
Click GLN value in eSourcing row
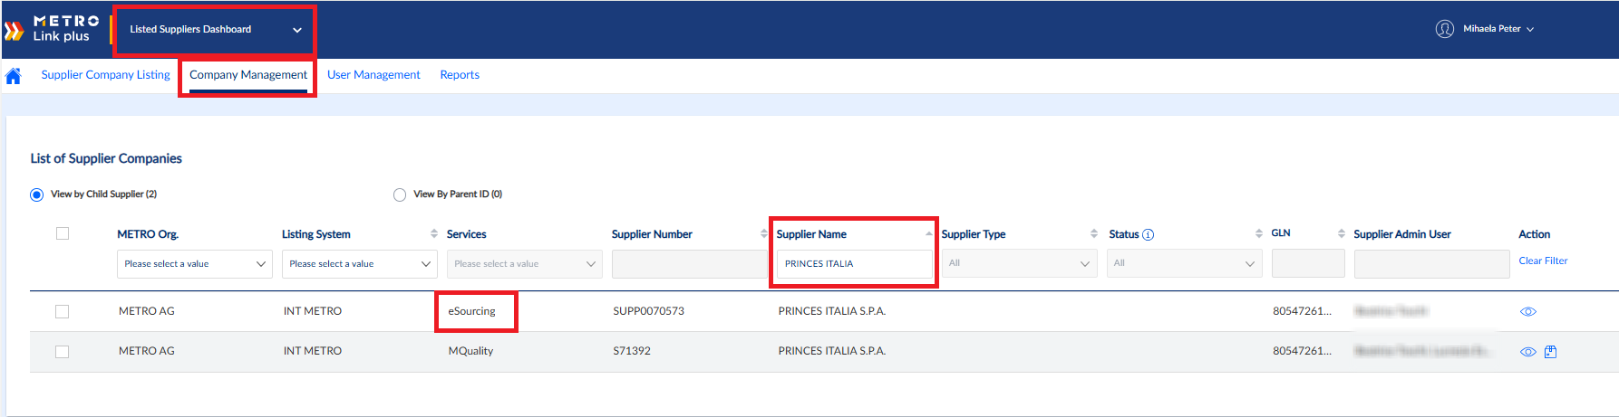pos(1302,312)
